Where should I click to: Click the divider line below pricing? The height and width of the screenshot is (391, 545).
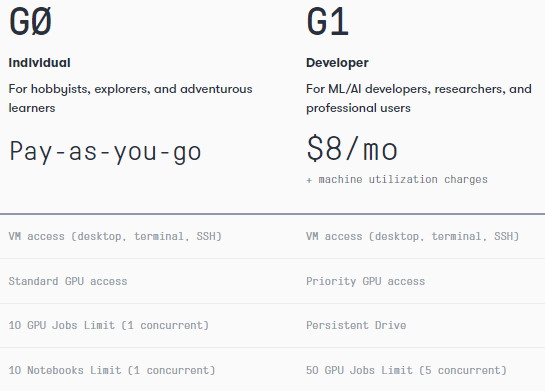[272, 214]
